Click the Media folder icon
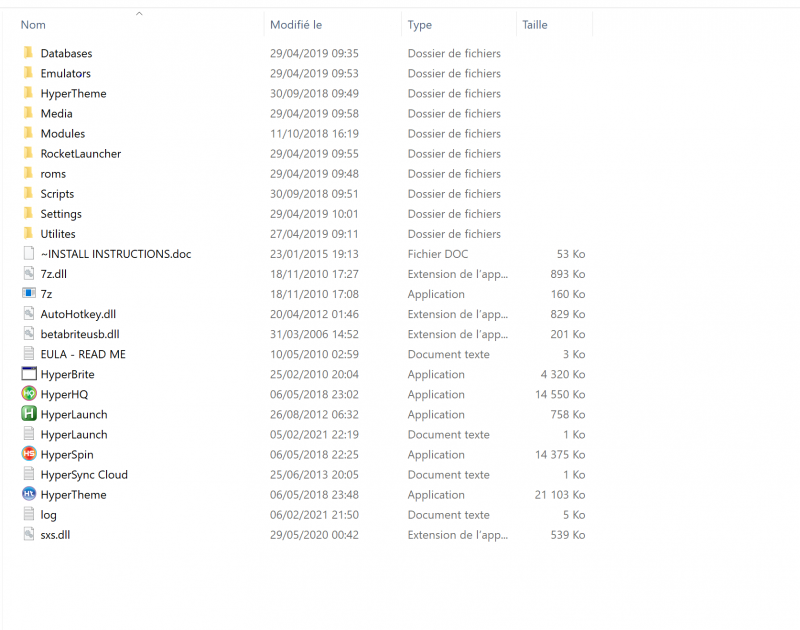This screenshot has height=630, width=800. (x=29, y=113)
